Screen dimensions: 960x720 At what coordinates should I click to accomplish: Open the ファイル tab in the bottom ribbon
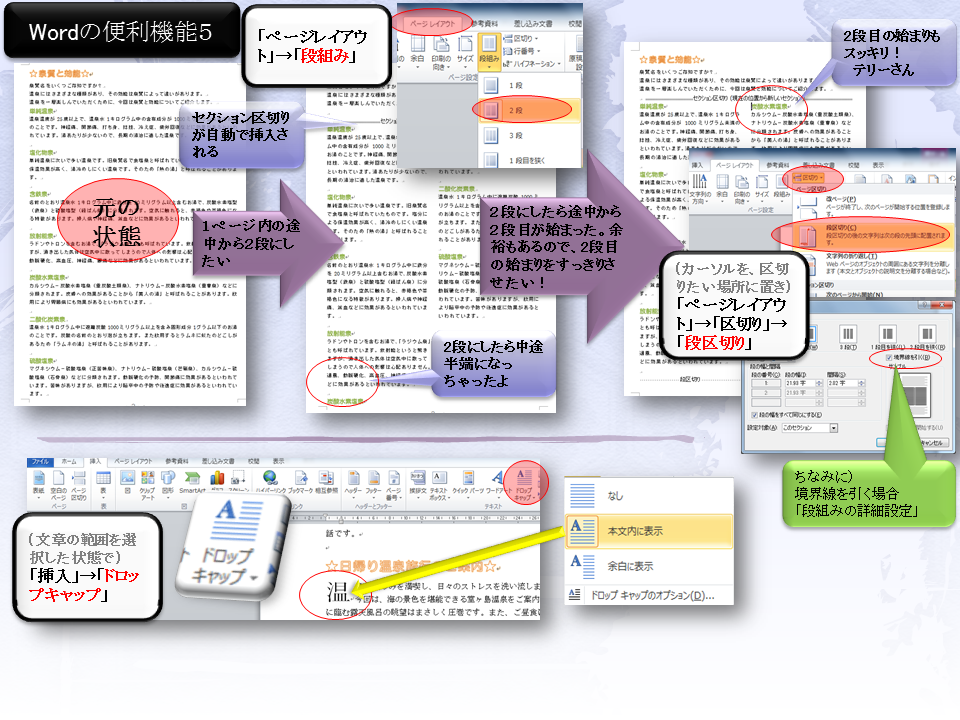tap(40, 461)
